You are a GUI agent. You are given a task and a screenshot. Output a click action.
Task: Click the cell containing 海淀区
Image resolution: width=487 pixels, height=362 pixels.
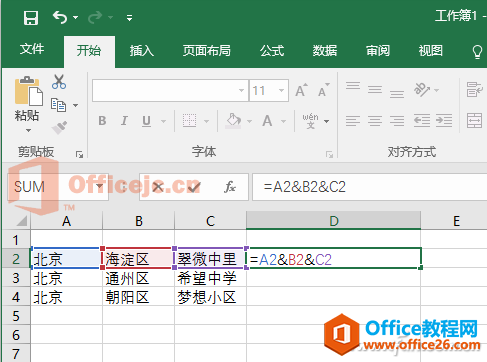138,259
